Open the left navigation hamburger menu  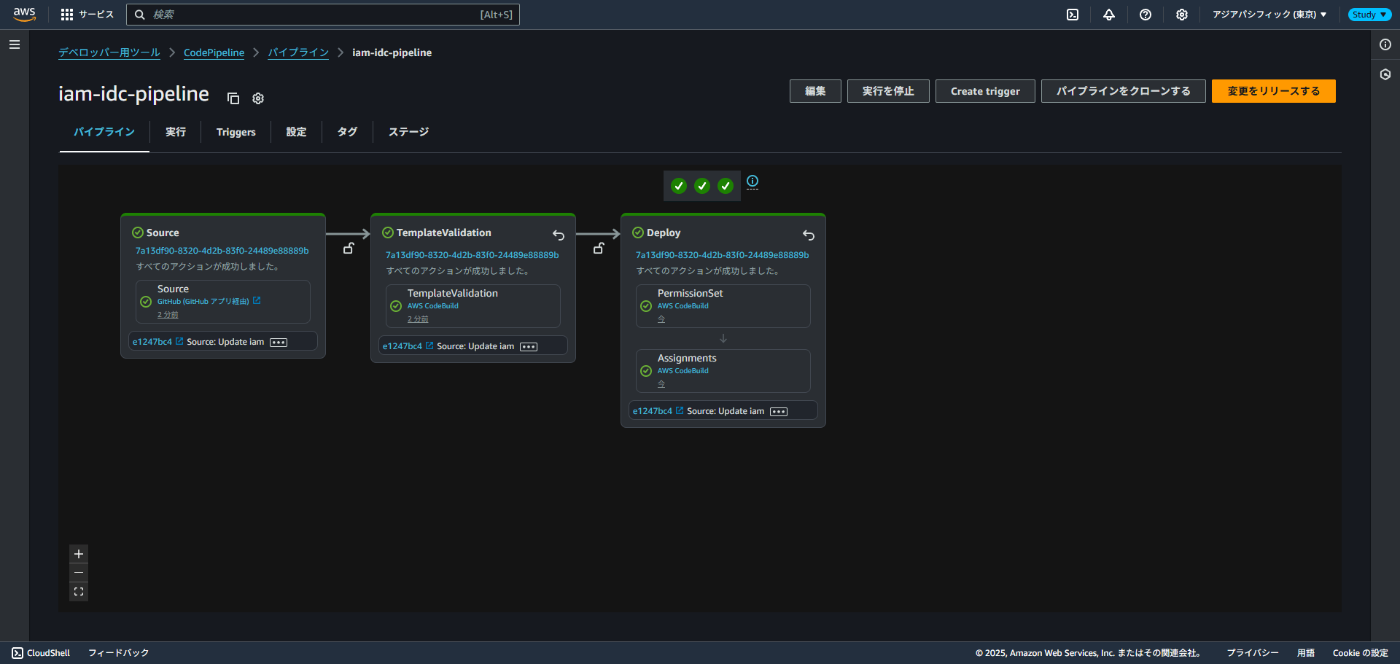tap(14, 45)
